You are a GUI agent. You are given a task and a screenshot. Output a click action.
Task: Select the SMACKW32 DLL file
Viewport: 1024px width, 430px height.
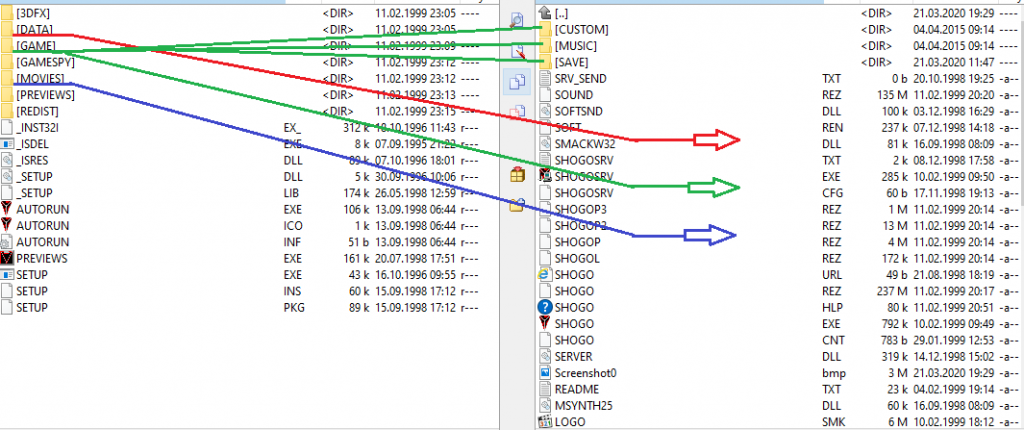[x=780, y=144]
